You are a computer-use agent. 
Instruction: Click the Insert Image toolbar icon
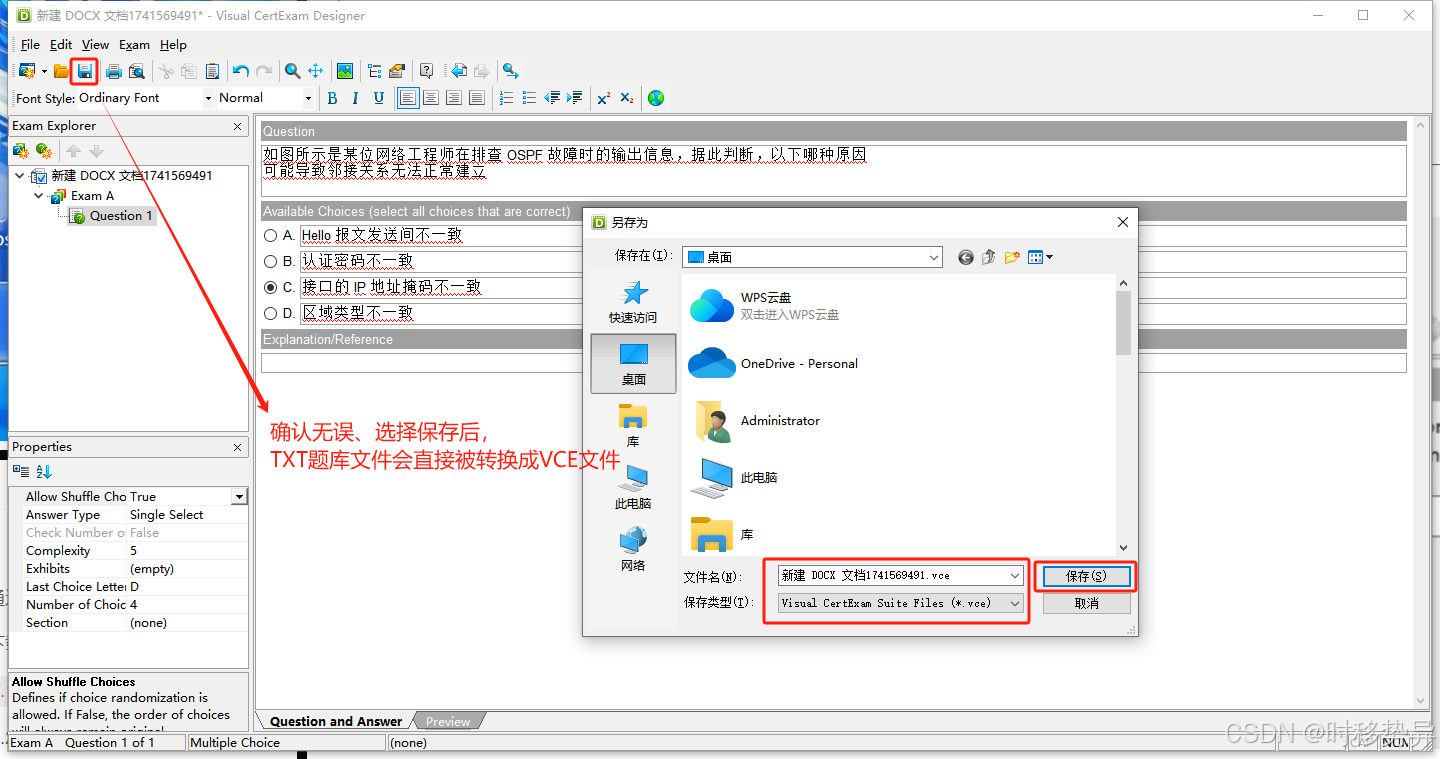click(344, 71)
